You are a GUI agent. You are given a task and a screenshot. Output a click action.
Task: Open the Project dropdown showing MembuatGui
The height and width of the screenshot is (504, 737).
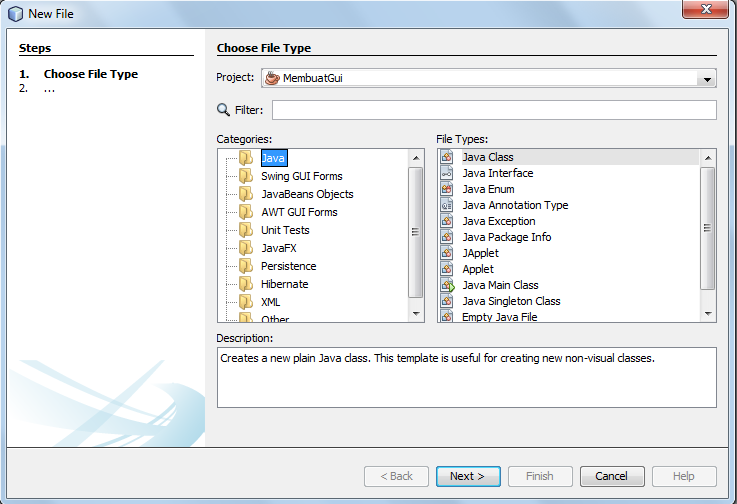(489, 78)
